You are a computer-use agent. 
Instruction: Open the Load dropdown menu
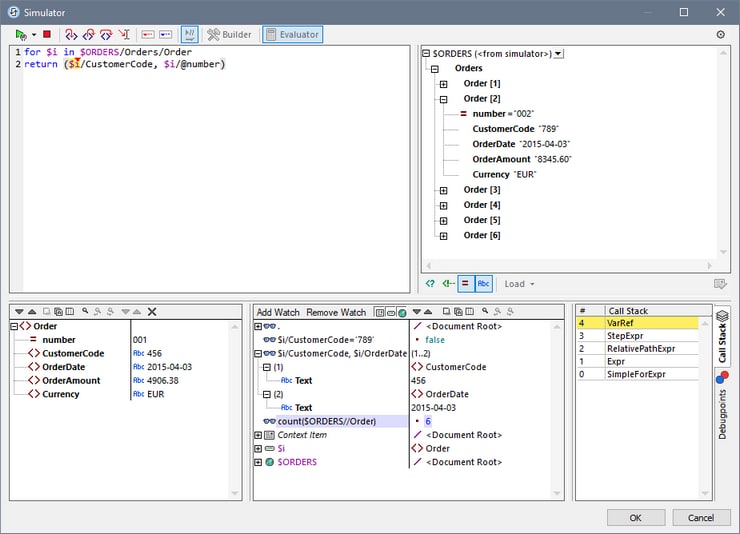pos(519,284)
